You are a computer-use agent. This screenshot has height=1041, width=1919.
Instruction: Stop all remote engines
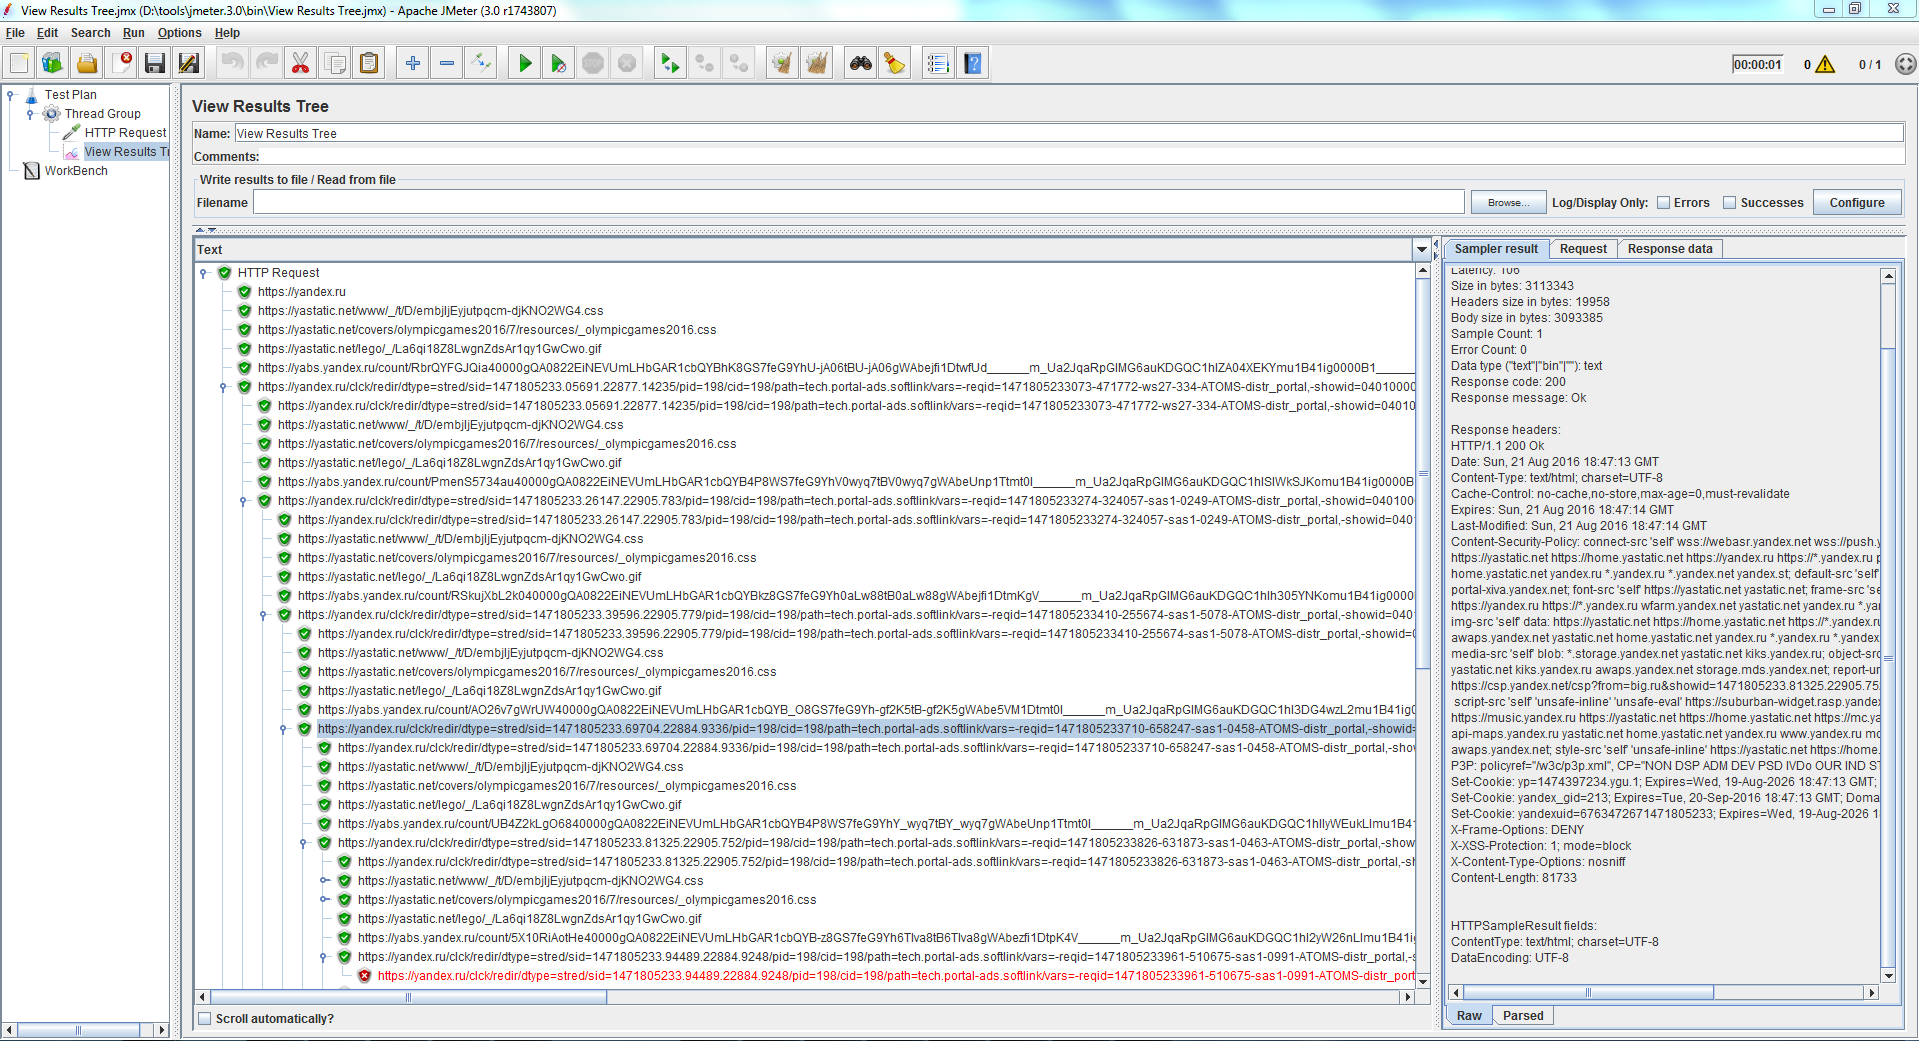pyautogui.click(x=705, y=64)
